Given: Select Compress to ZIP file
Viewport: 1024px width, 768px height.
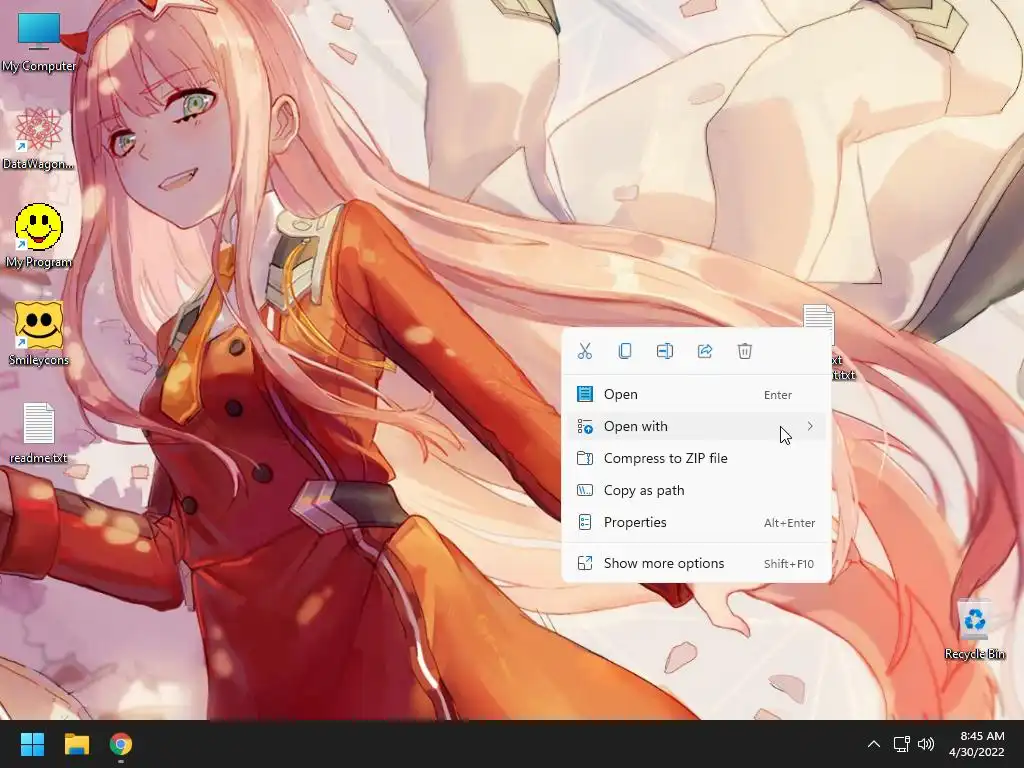Looking at the screenshot, I should (696, 458).
